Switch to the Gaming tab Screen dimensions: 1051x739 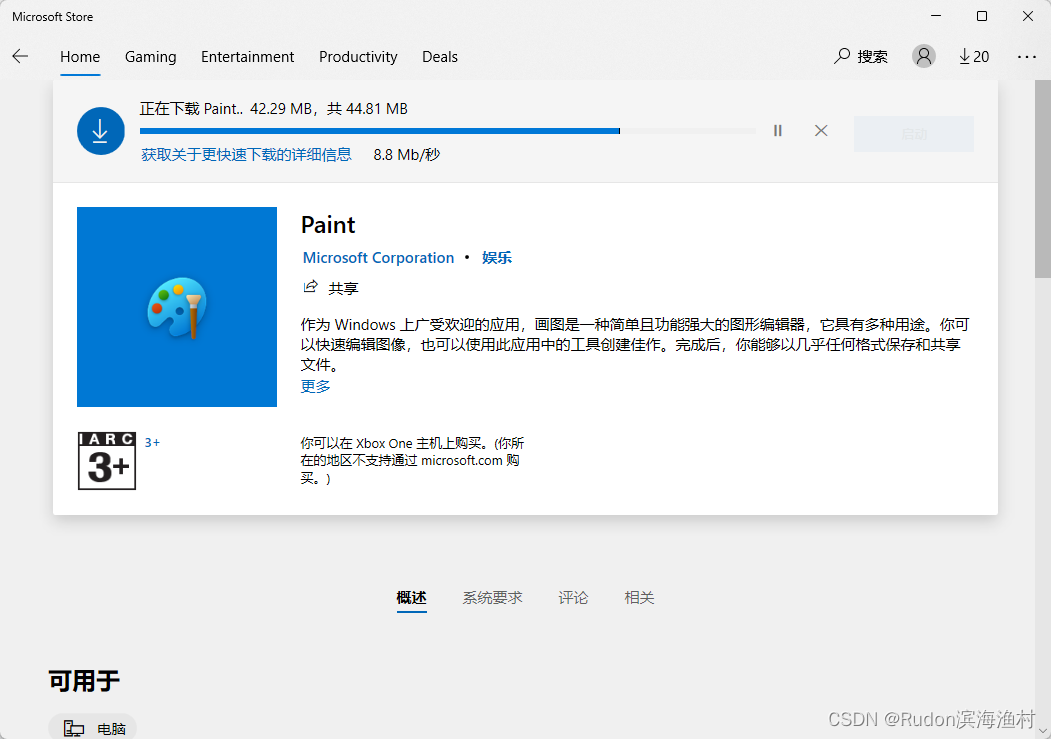pos(150,57)
